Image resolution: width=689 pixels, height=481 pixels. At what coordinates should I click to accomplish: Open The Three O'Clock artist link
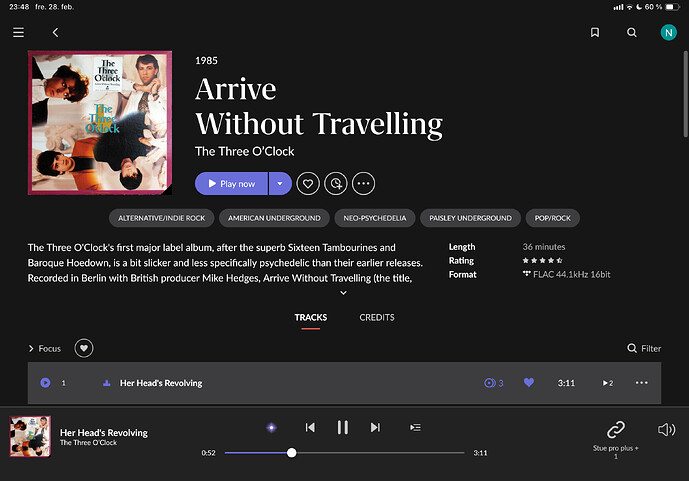(x=245, y=151)
